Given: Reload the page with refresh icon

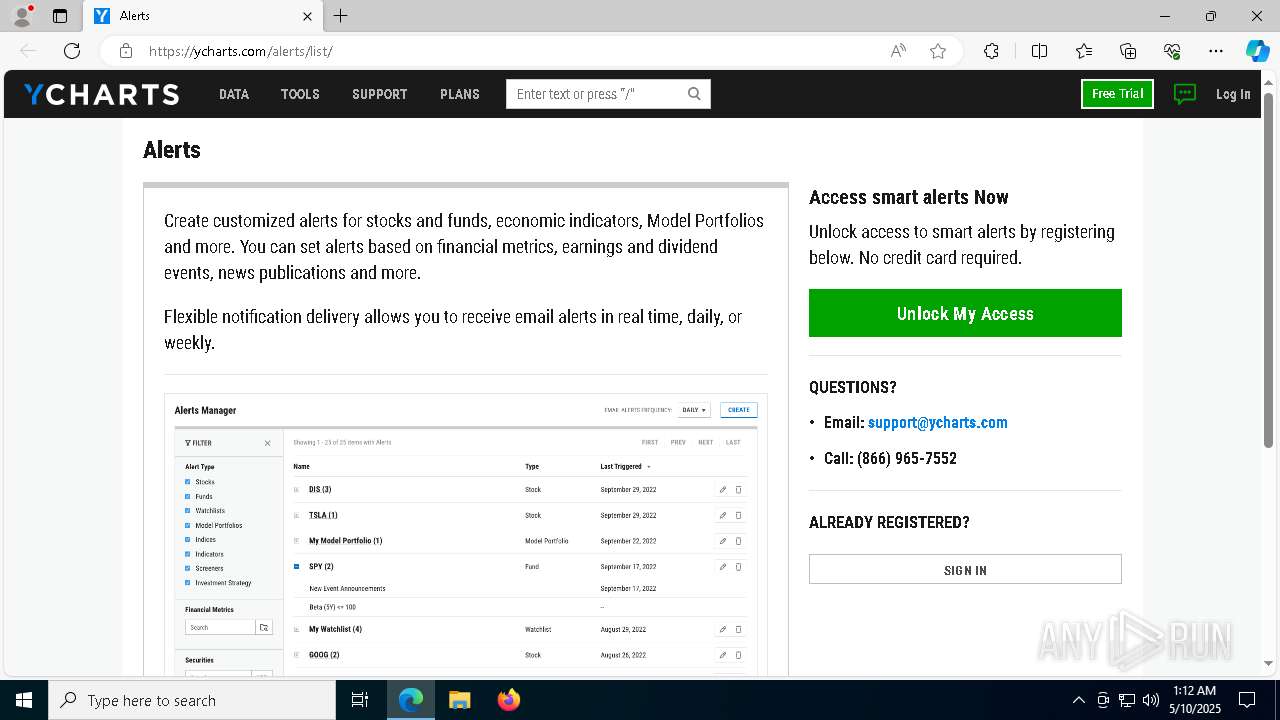Looking at the screenshot, I should tap(72, 51).
